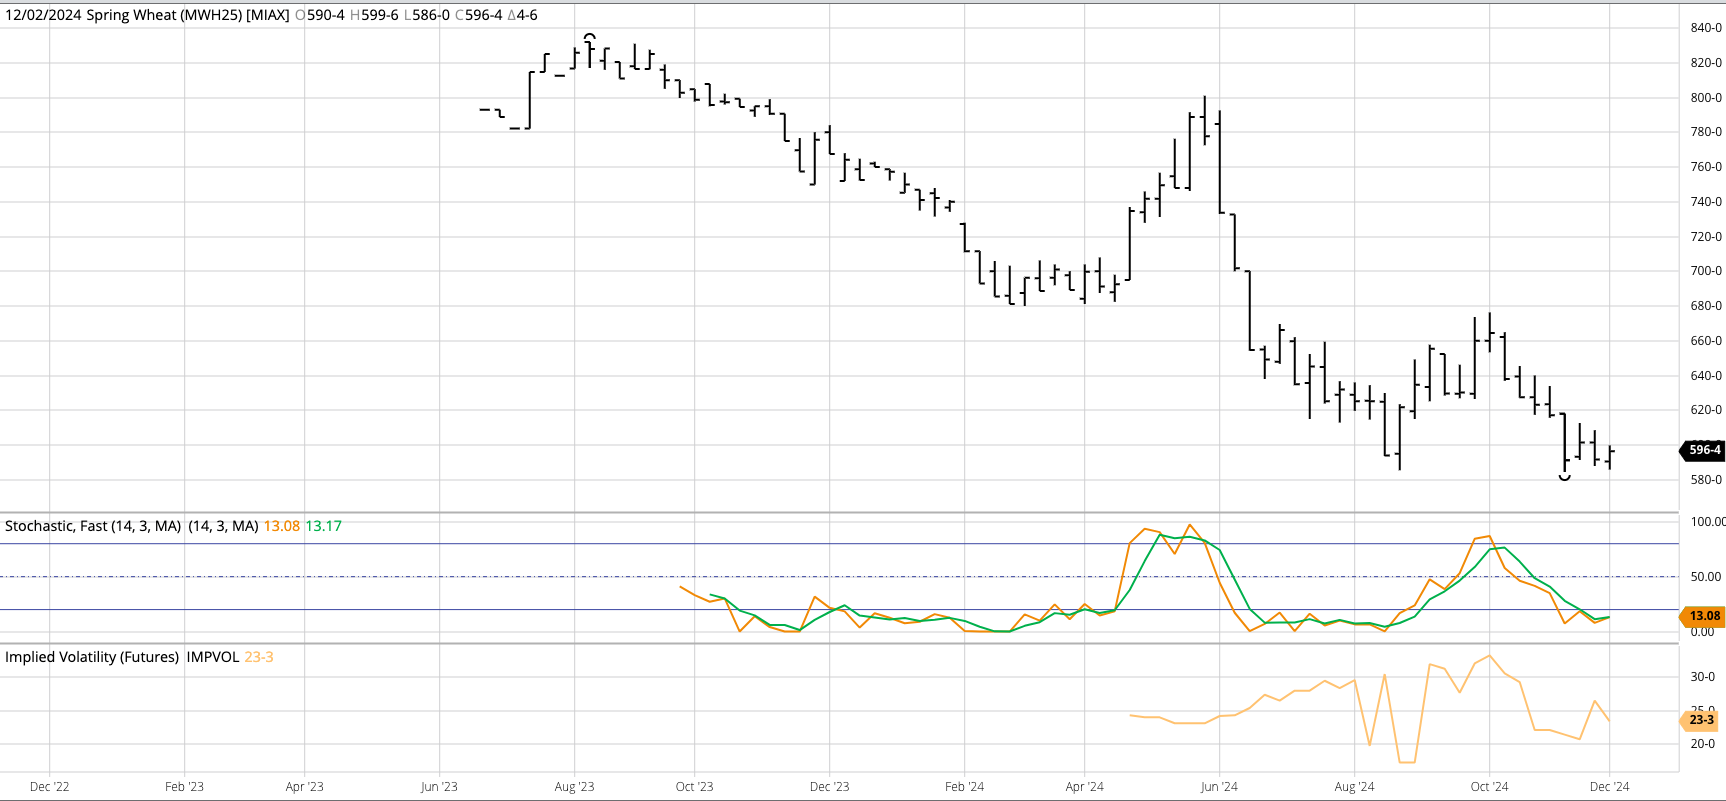1726x801 pixels.
Task: Click the 580-0 price axis label
Action: [1705, 480]
